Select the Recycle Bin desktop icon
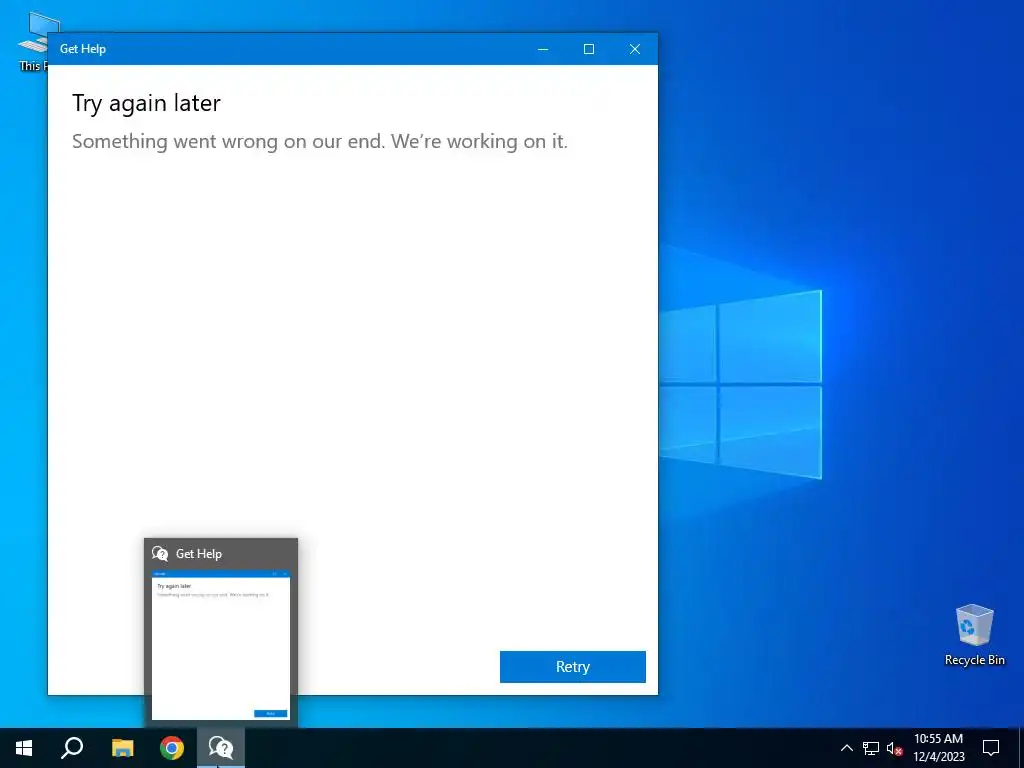Viewport: 1024px width, 768px height. [x=974, y=635]
